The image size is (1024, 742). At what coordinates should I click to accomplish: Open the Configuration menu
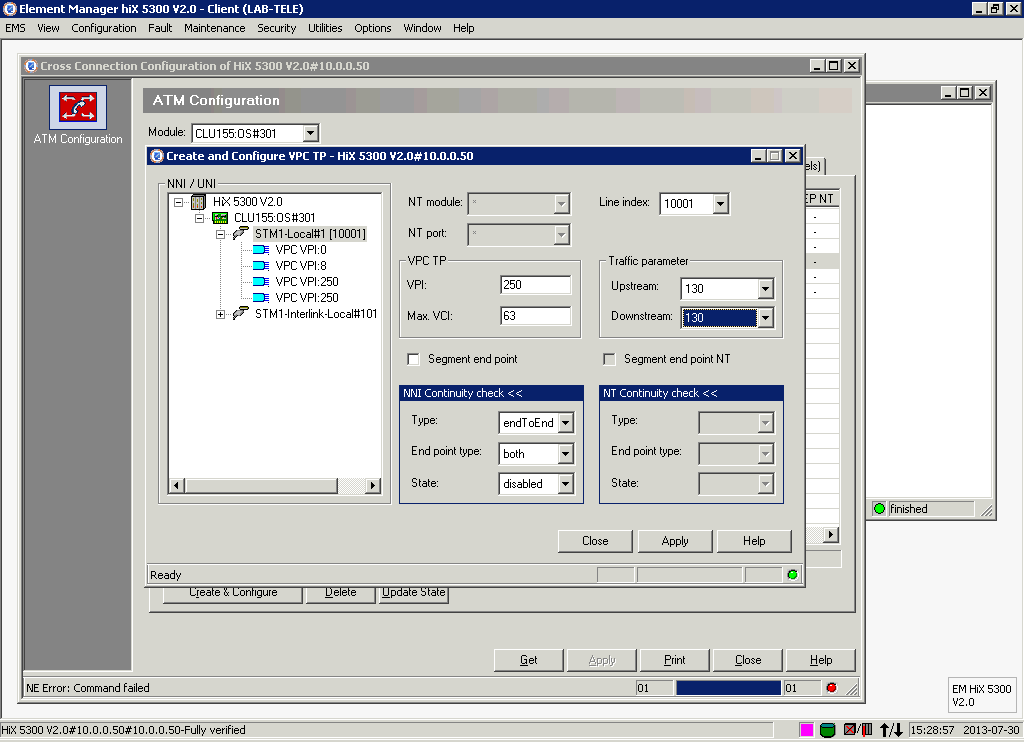tap(104, 28)
